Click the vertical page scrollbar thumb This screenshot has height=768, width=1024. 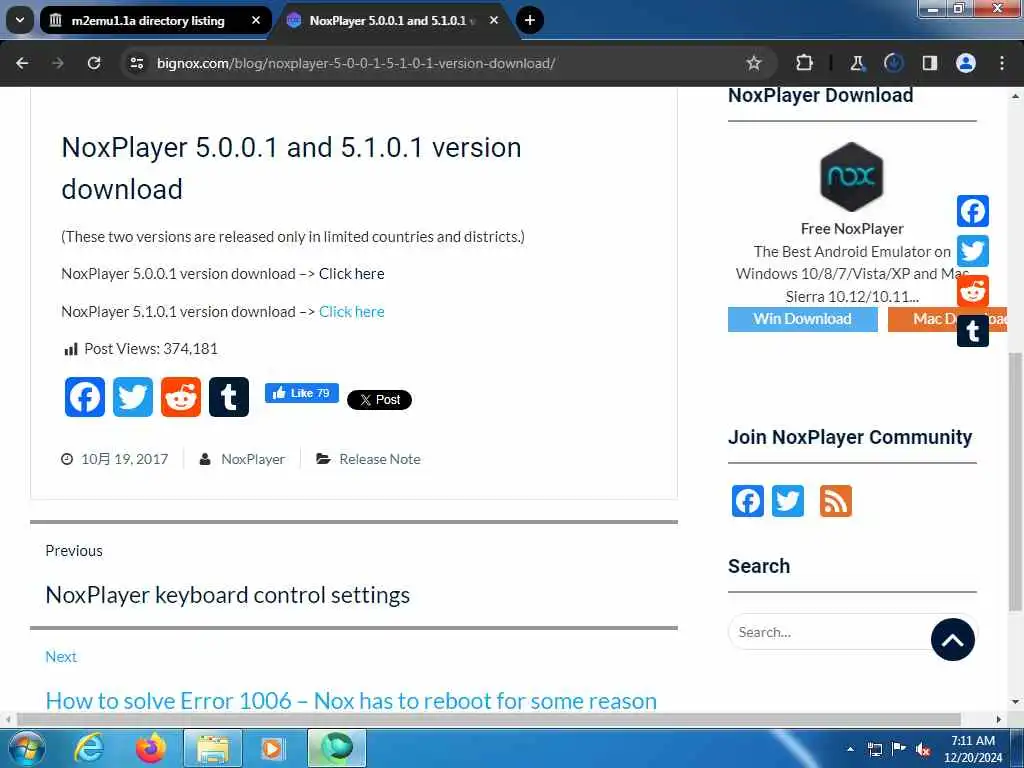pyautogui.click(x=1016, y=482)
